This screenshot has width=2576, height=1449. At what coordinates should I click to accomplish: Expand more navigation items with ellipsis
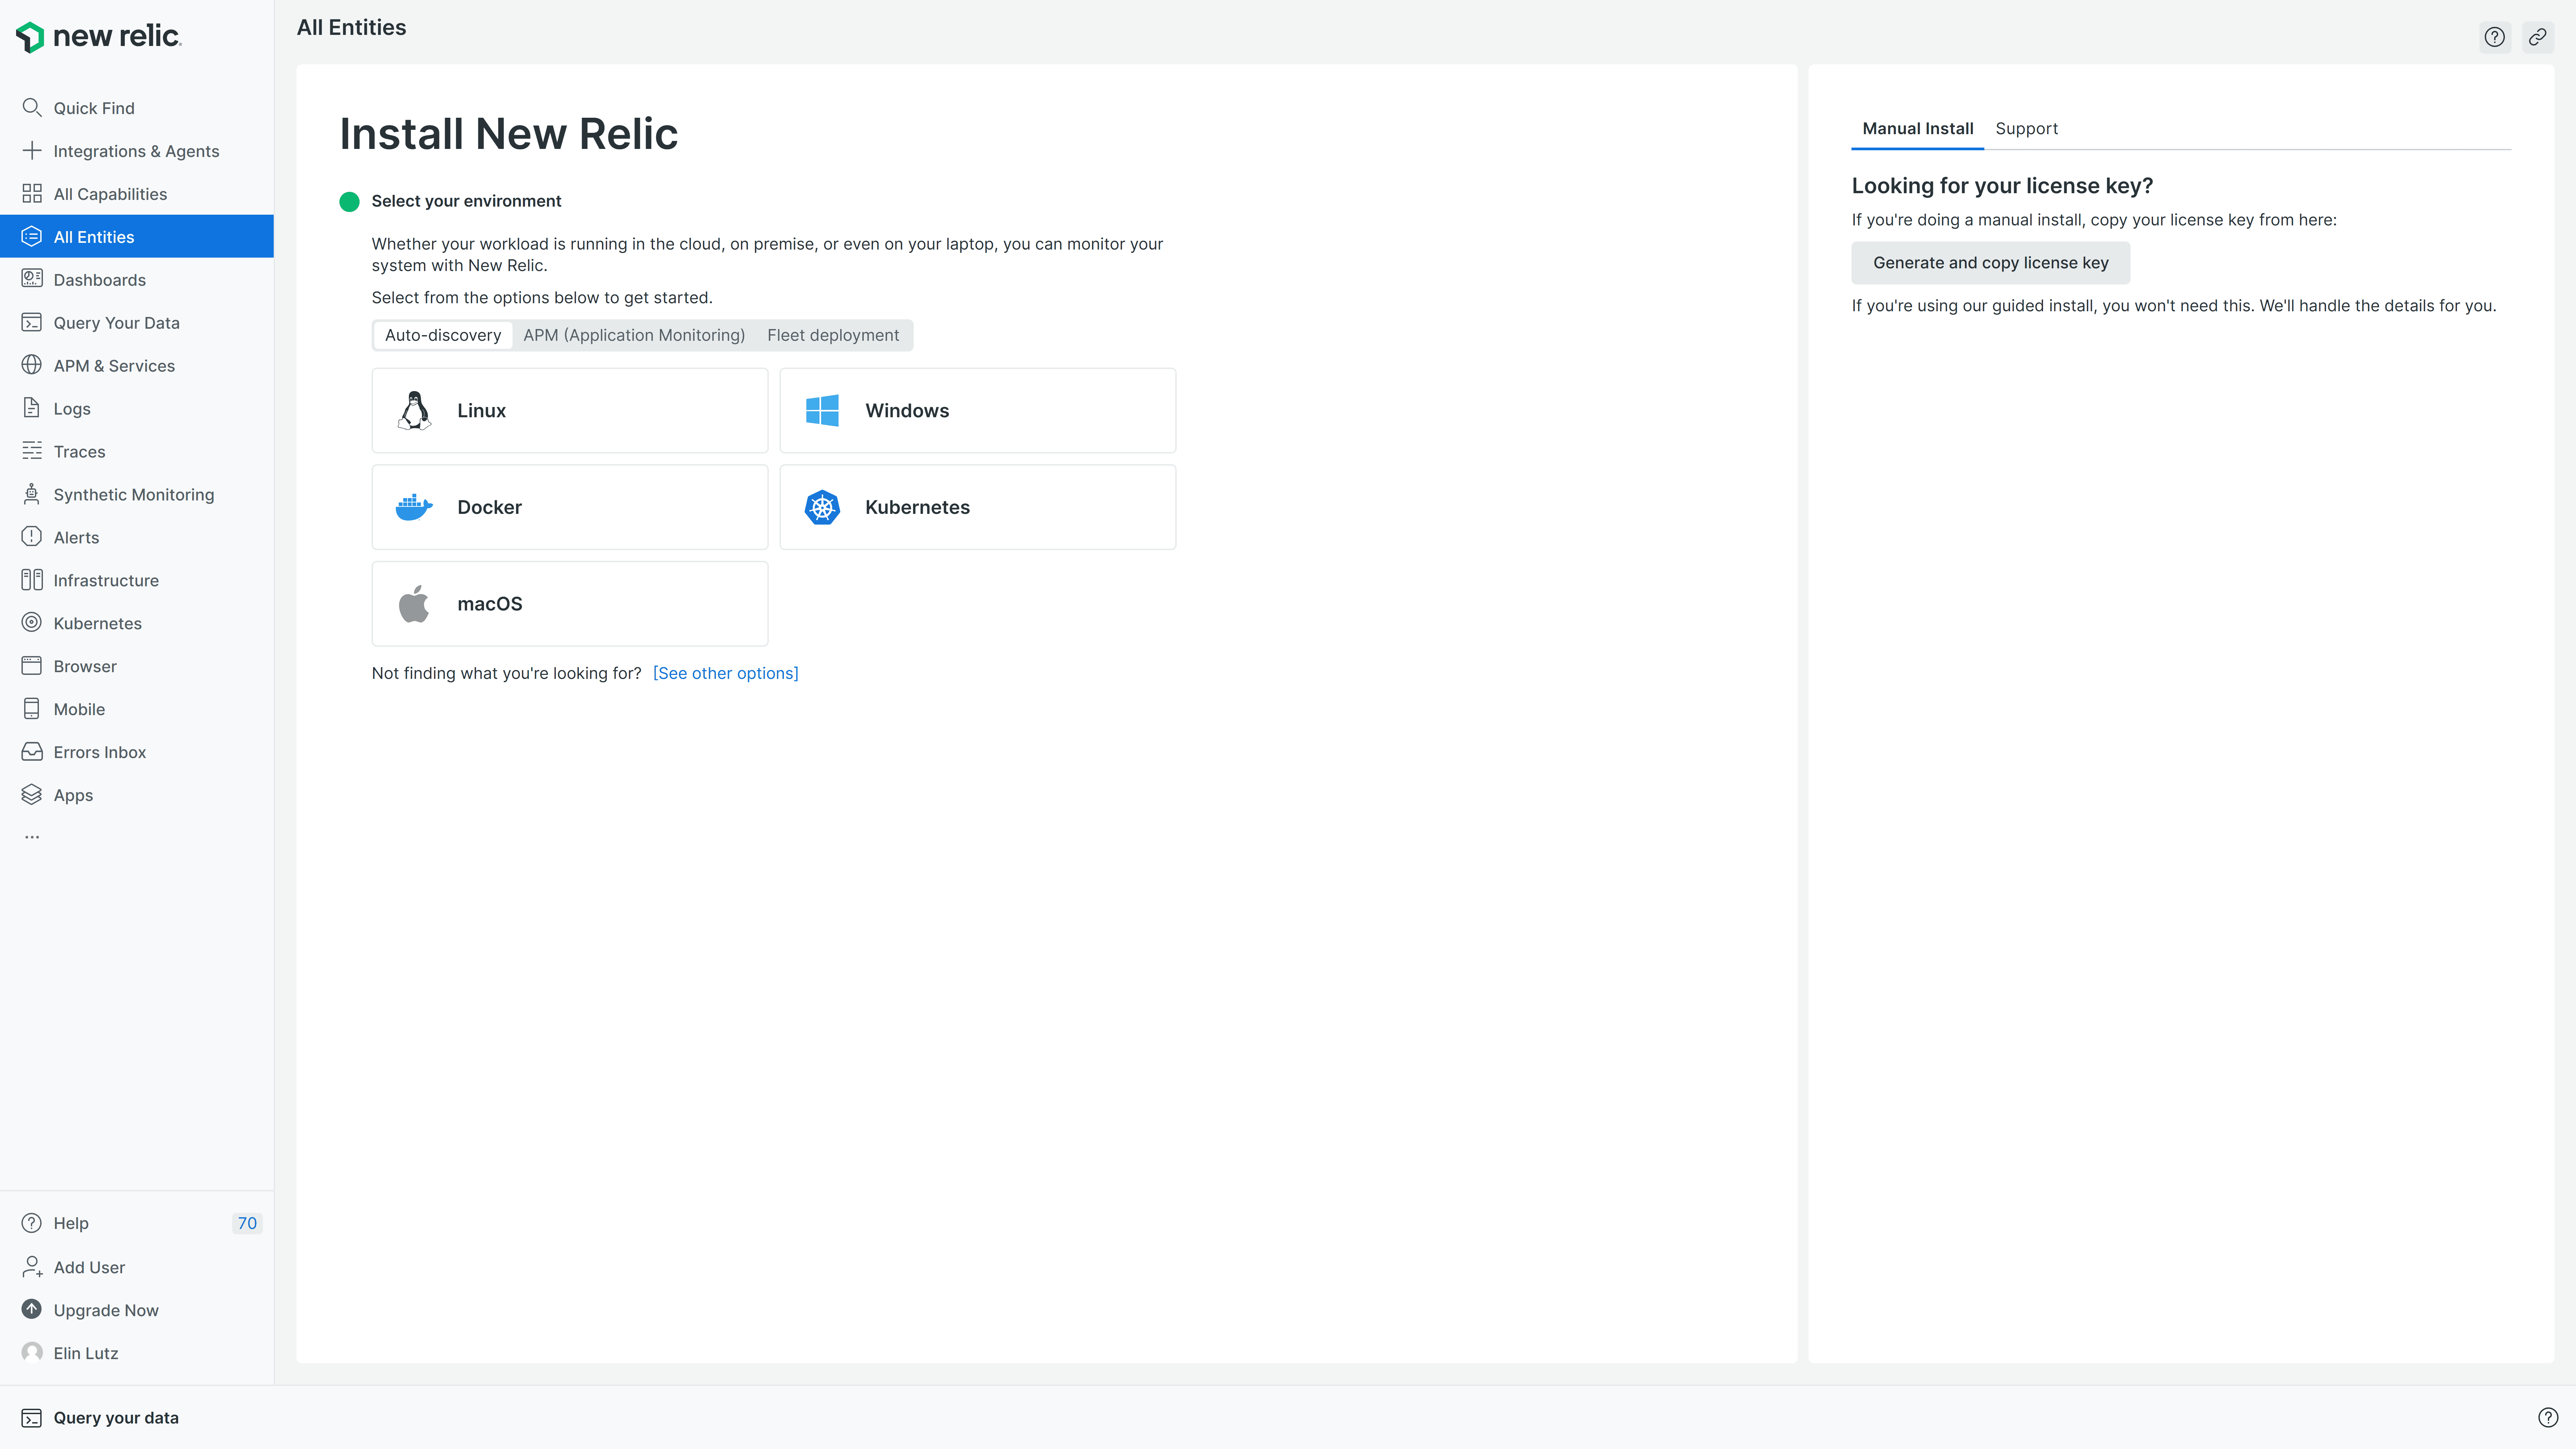(32, 837)
